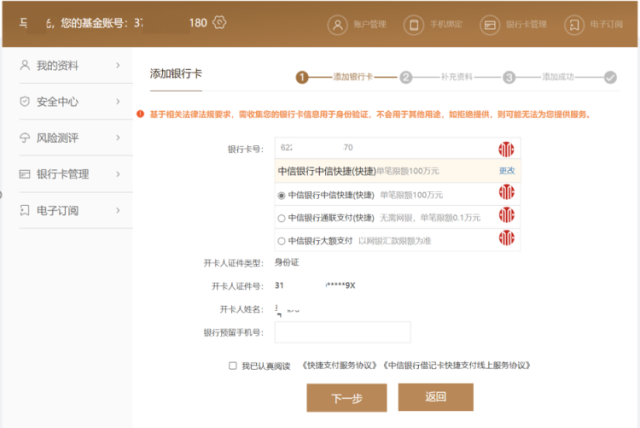Viewport: 640px width, 428px height.
Task: Click the 身份证 ID type value
Action: click(287, 262)
